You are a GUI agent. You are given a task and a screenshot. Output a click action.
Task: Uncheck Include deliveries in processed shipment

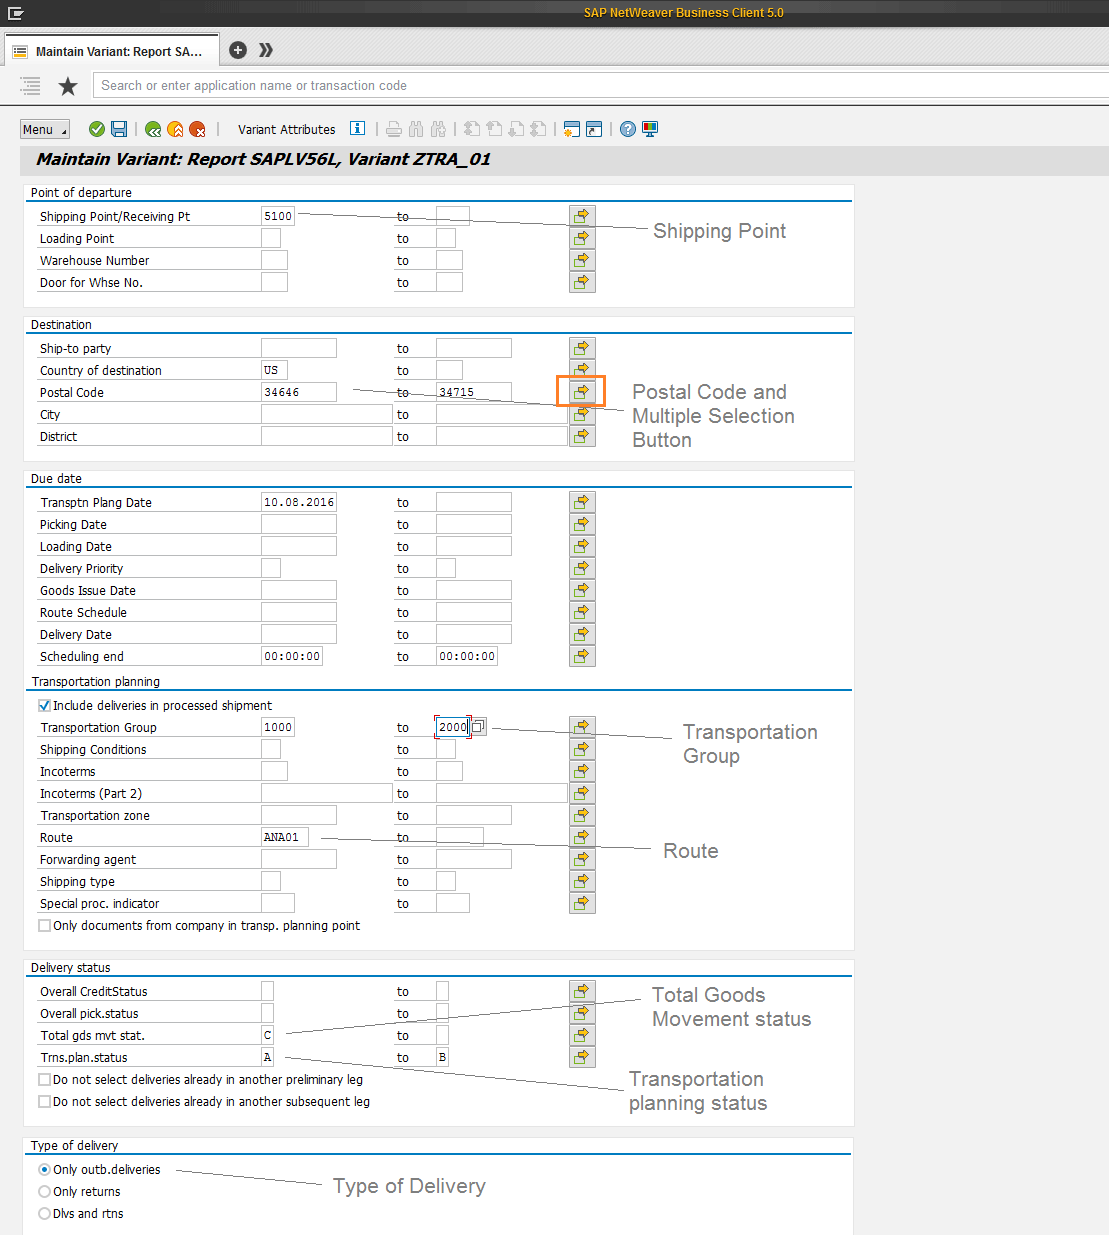(x=44, y=705)
